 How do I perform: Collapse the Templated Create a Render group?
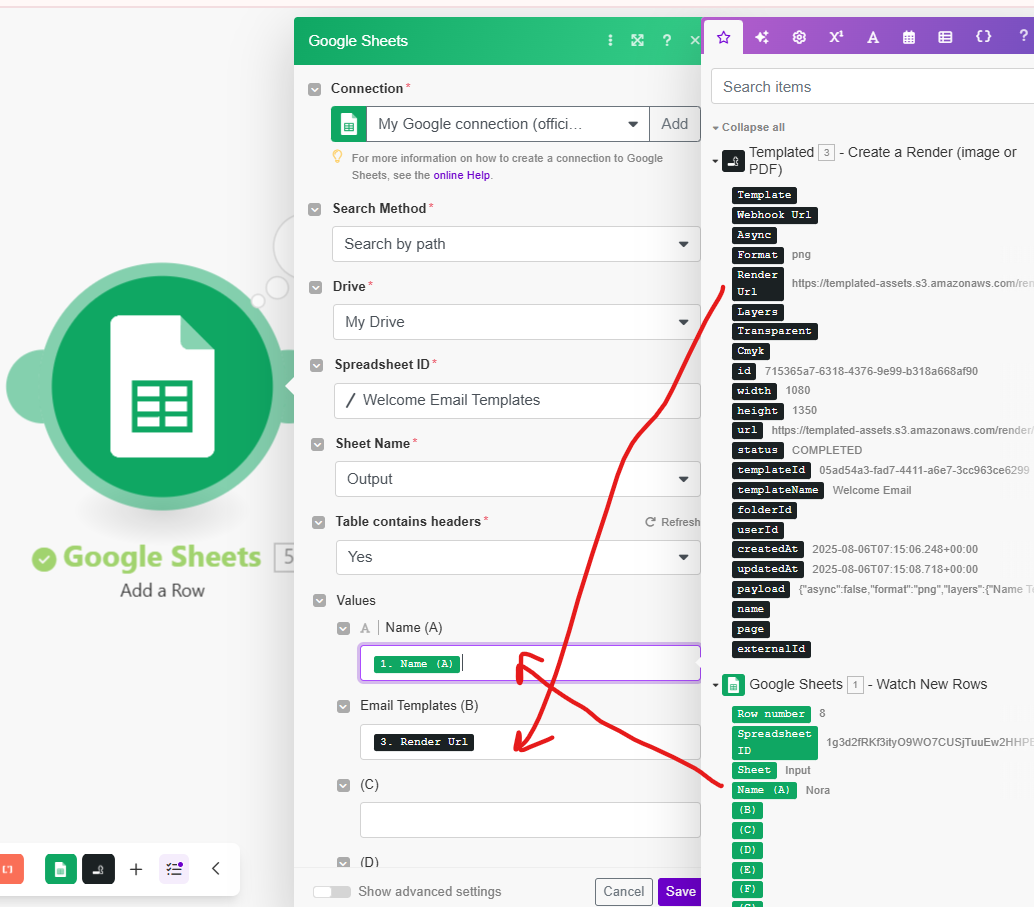coord(715,161)
